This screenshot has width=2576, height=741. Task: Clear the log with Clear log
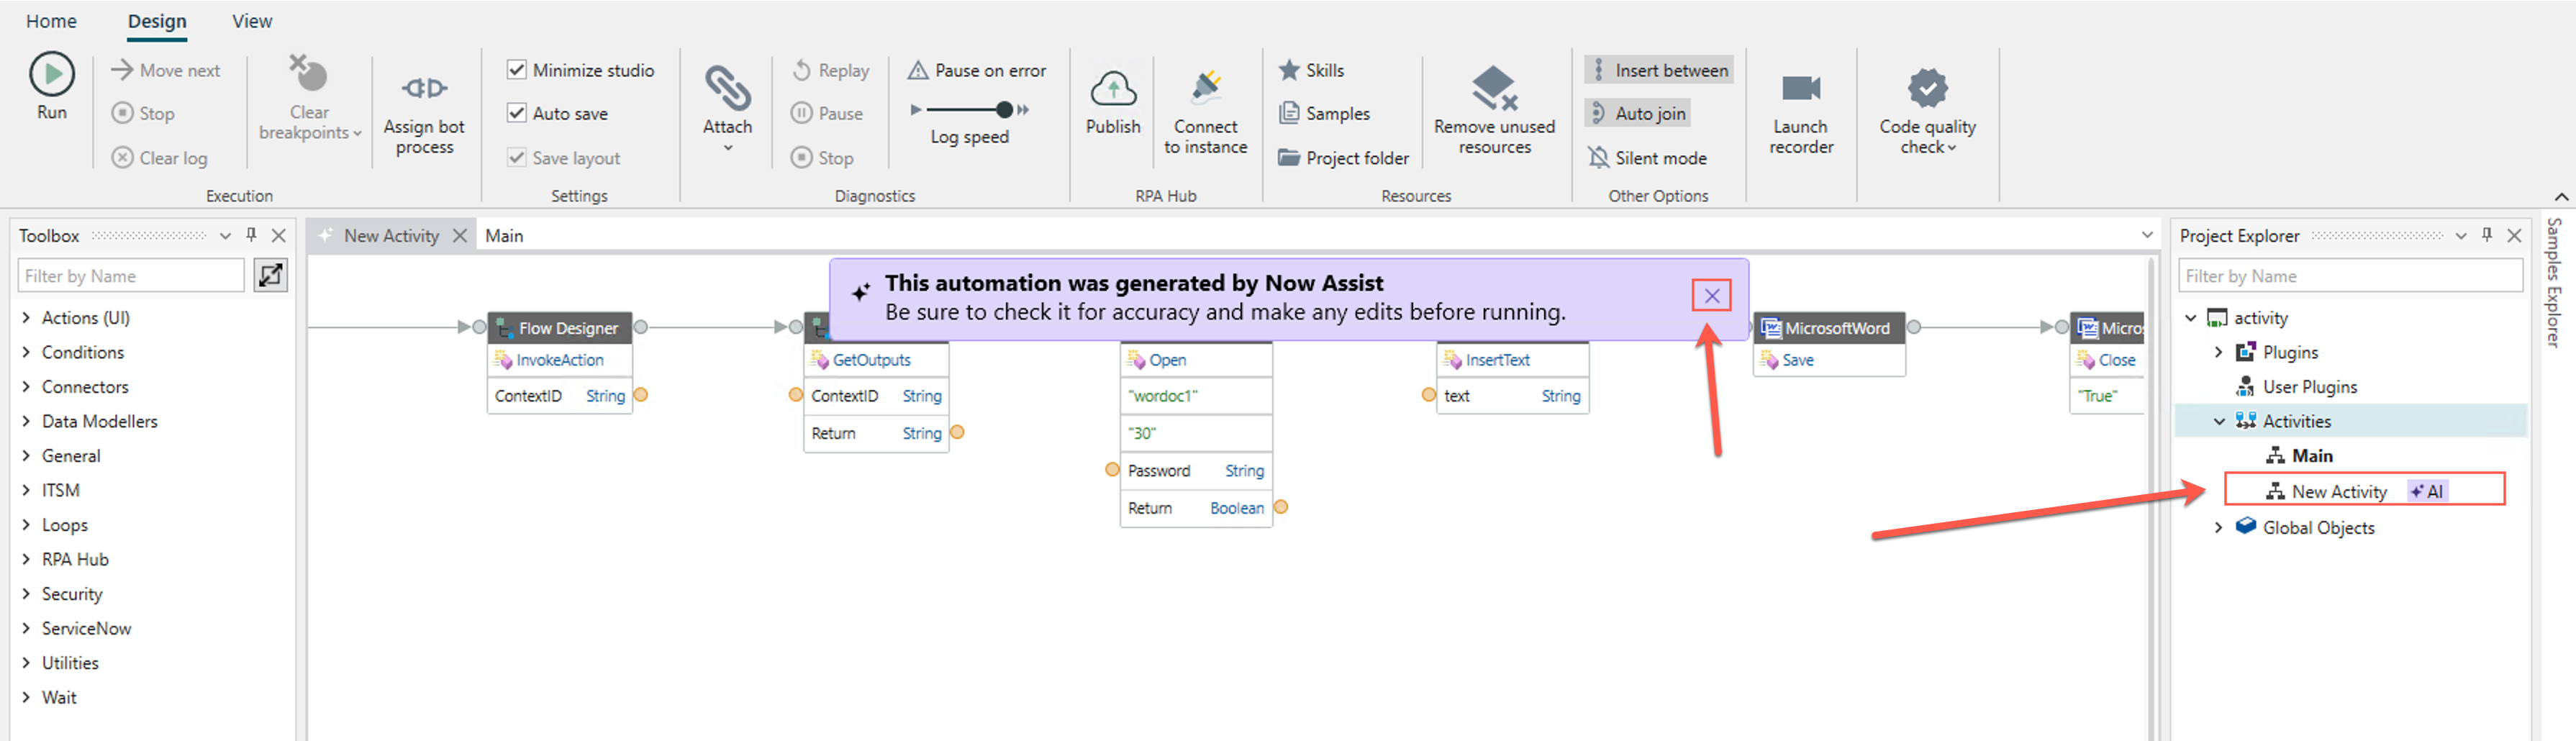click(x=160, y=157)
